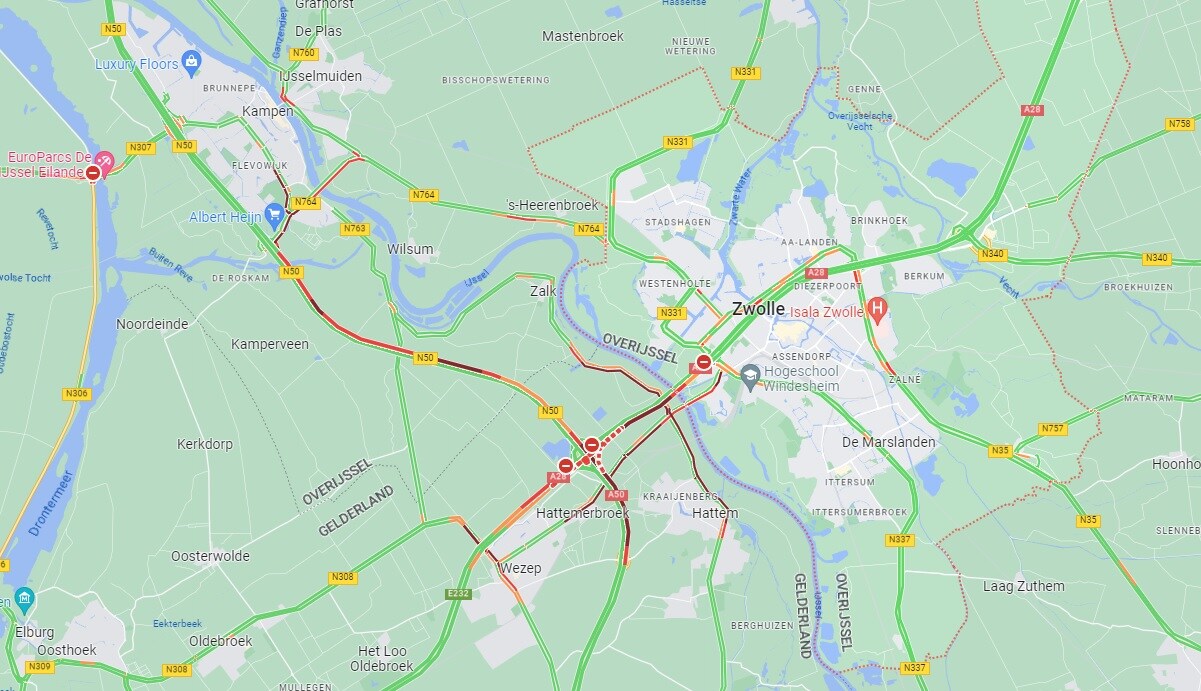Click the teal marker near Elburg
The image size is (1201, 691).
coord(25,600)
